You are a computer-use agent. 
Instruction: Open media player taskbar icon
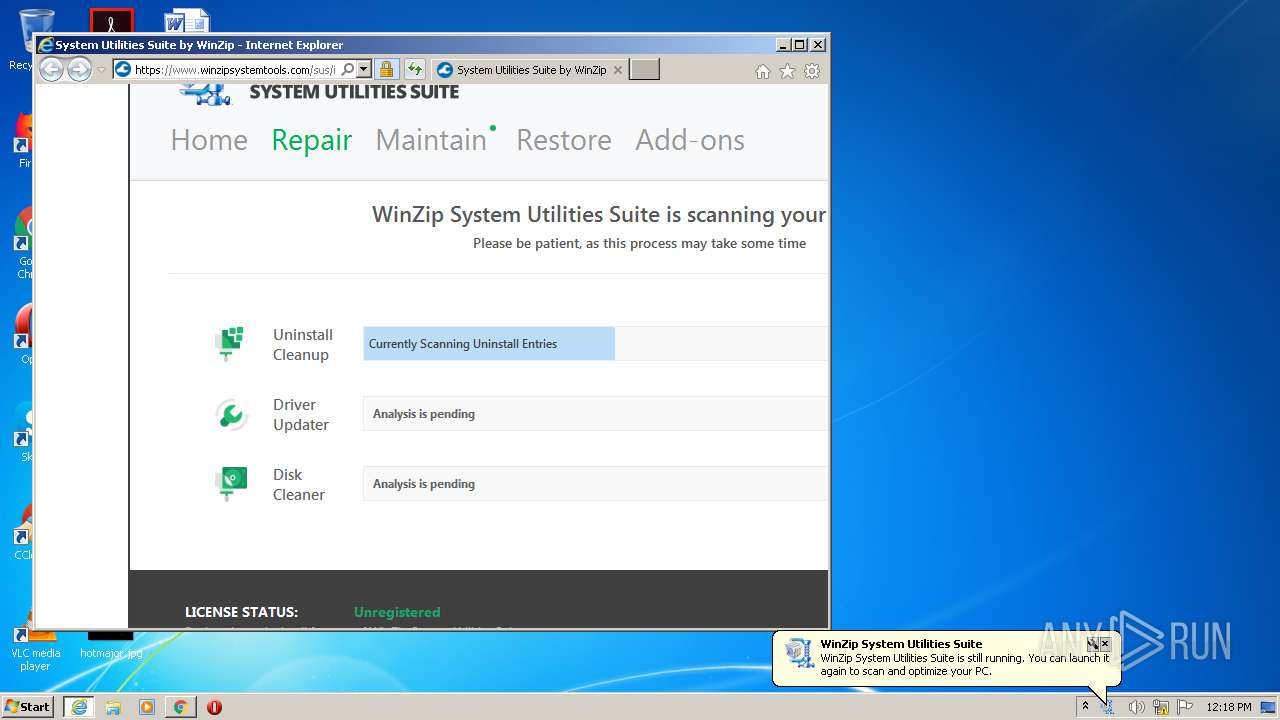pyautogui.click(x=147, y=707)
